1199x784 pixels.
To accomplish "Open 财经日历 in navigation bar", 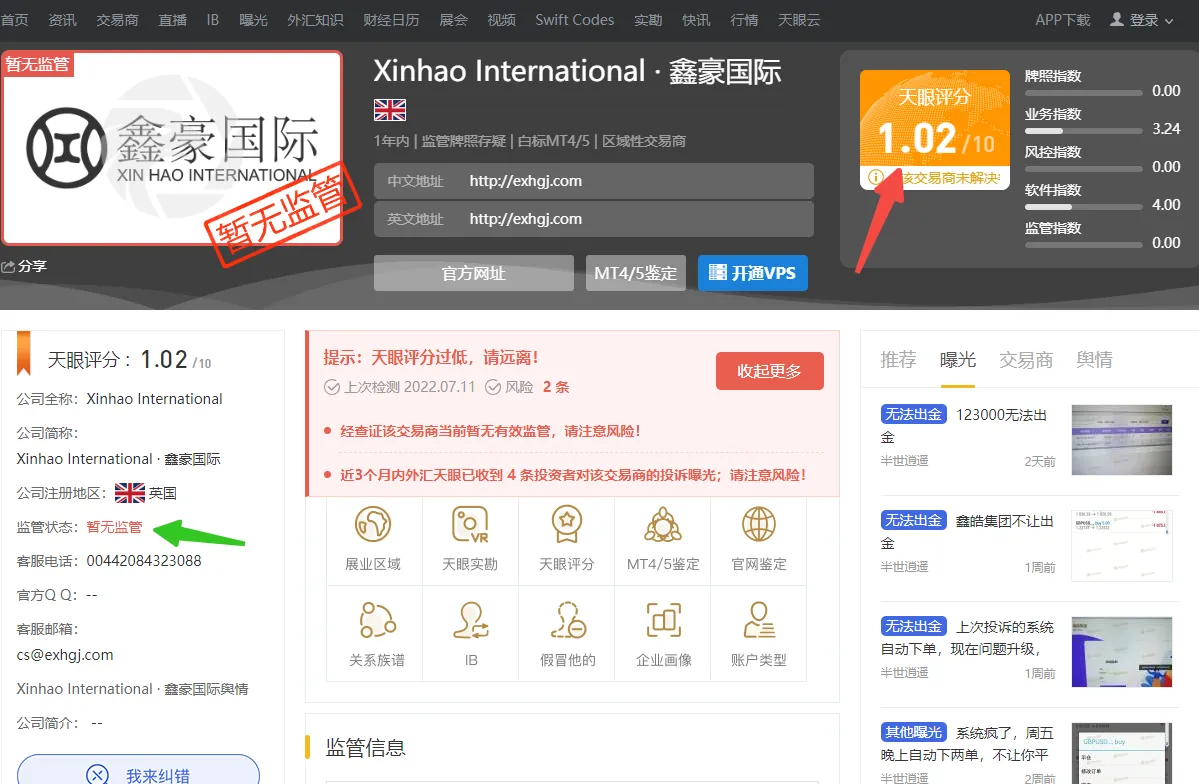I will [x=392, y=20].
